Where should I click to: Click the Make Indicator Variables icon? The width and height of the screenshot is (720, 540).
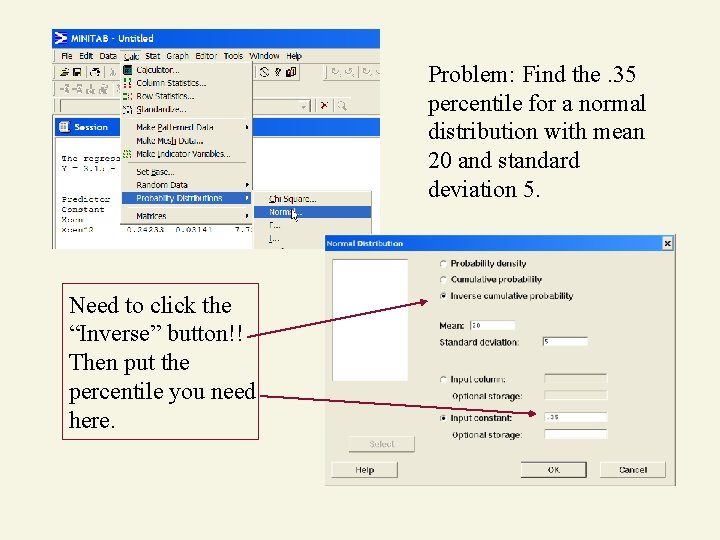coord(128,154)
